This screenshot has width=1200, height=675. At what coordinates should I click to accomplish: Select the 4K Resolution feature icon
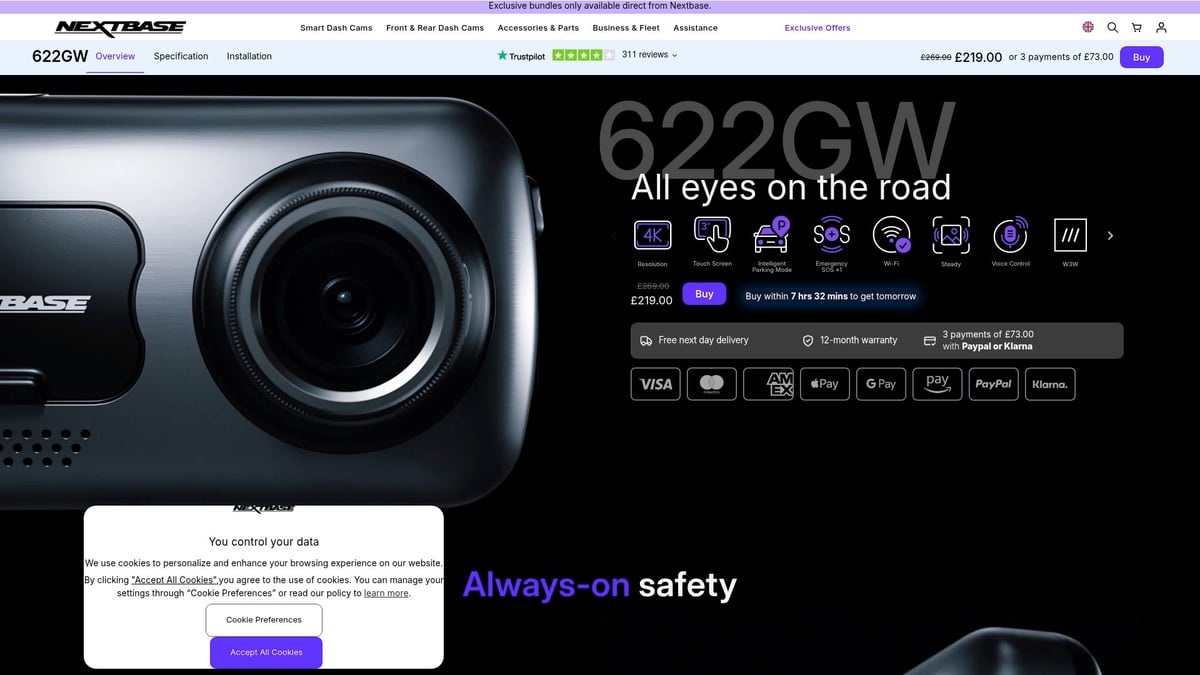pyautogui.click(x=652, y=235)
